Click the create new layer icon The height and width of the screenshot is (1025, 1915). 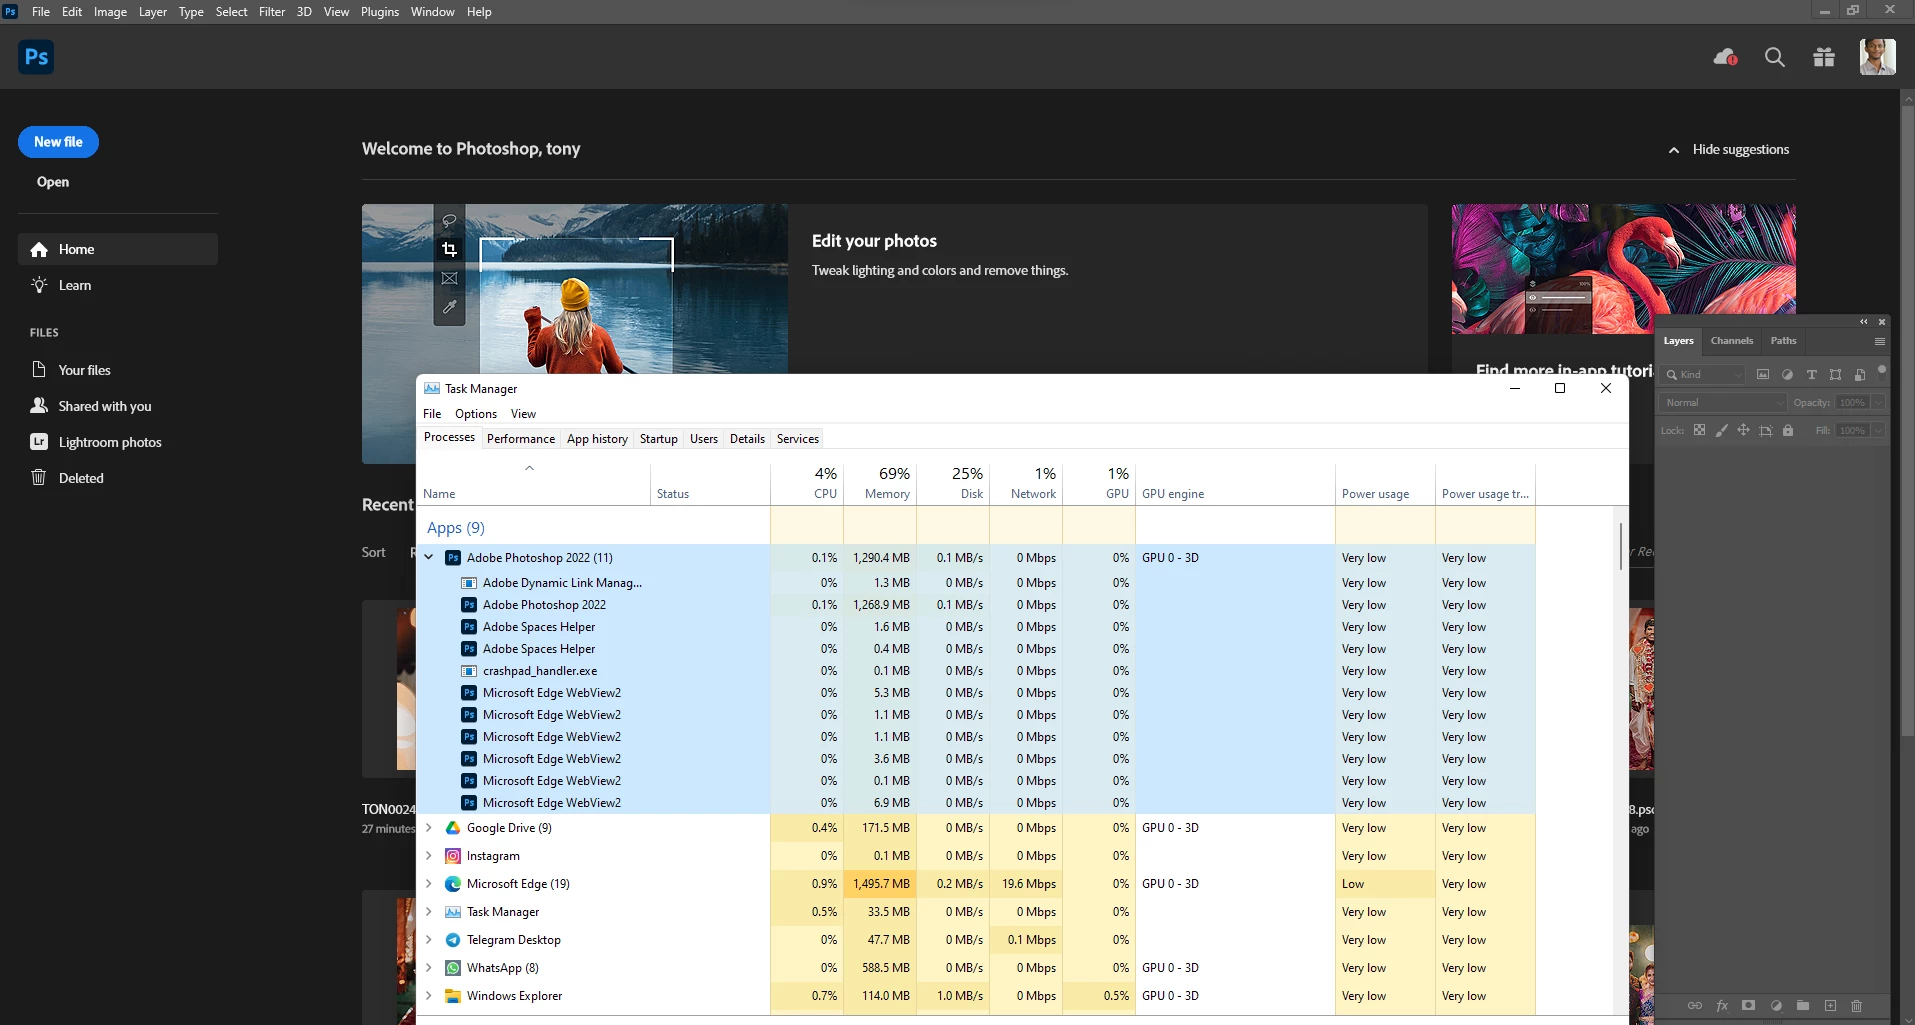tap(1830, 1006)
